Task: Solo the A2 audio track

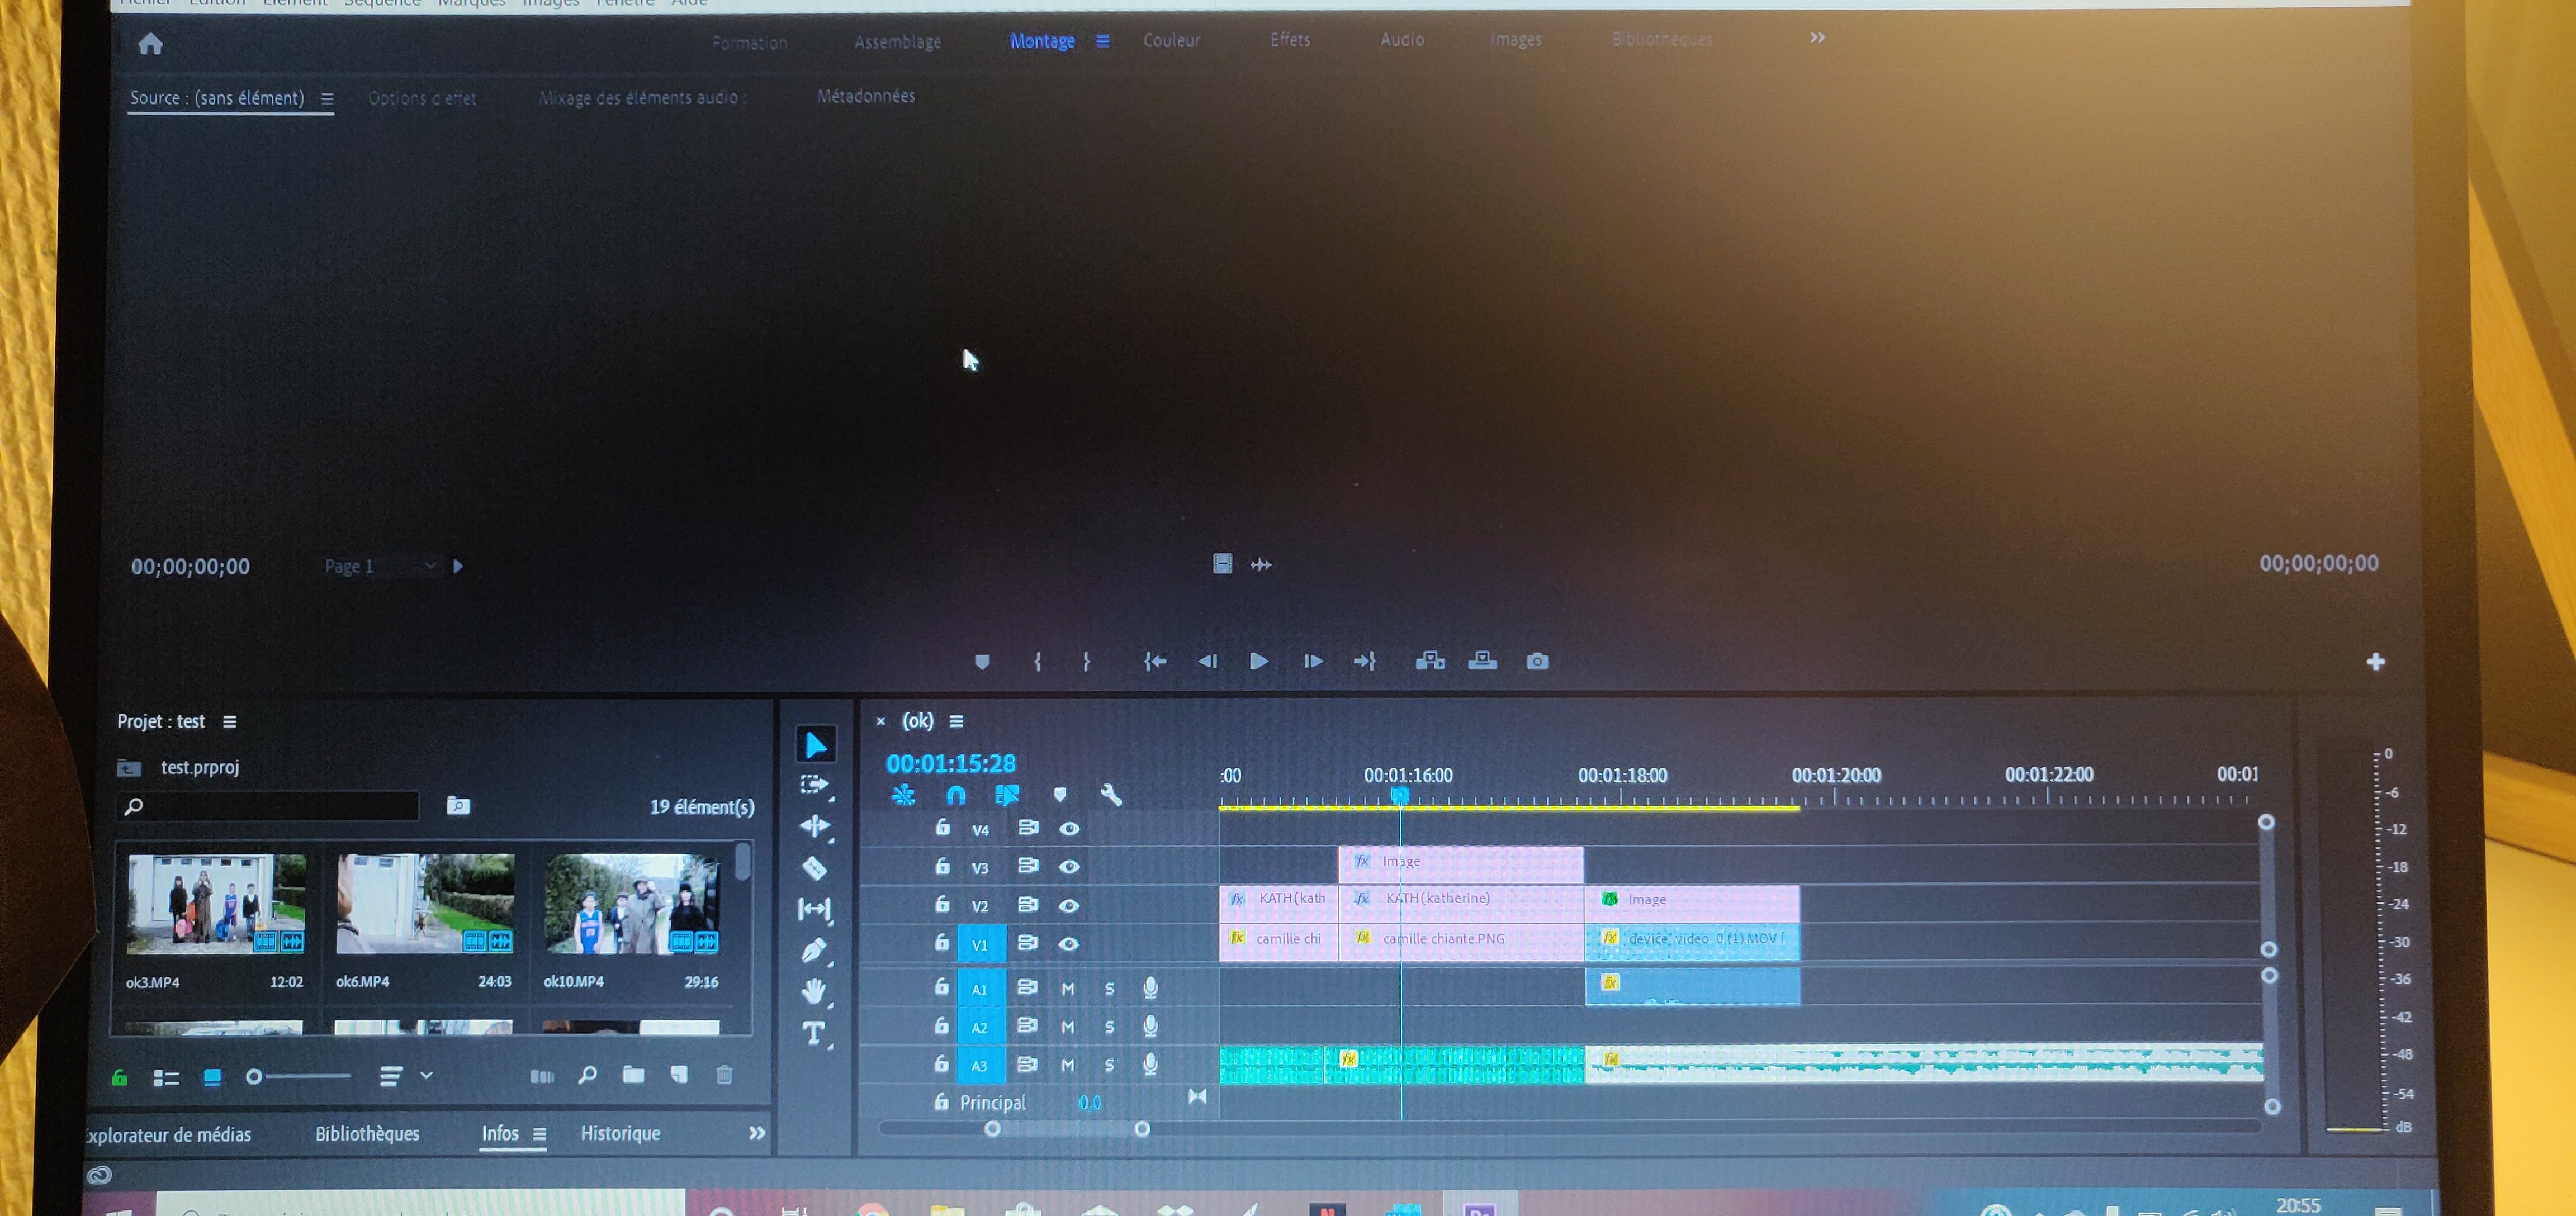Action: 1109,1027
